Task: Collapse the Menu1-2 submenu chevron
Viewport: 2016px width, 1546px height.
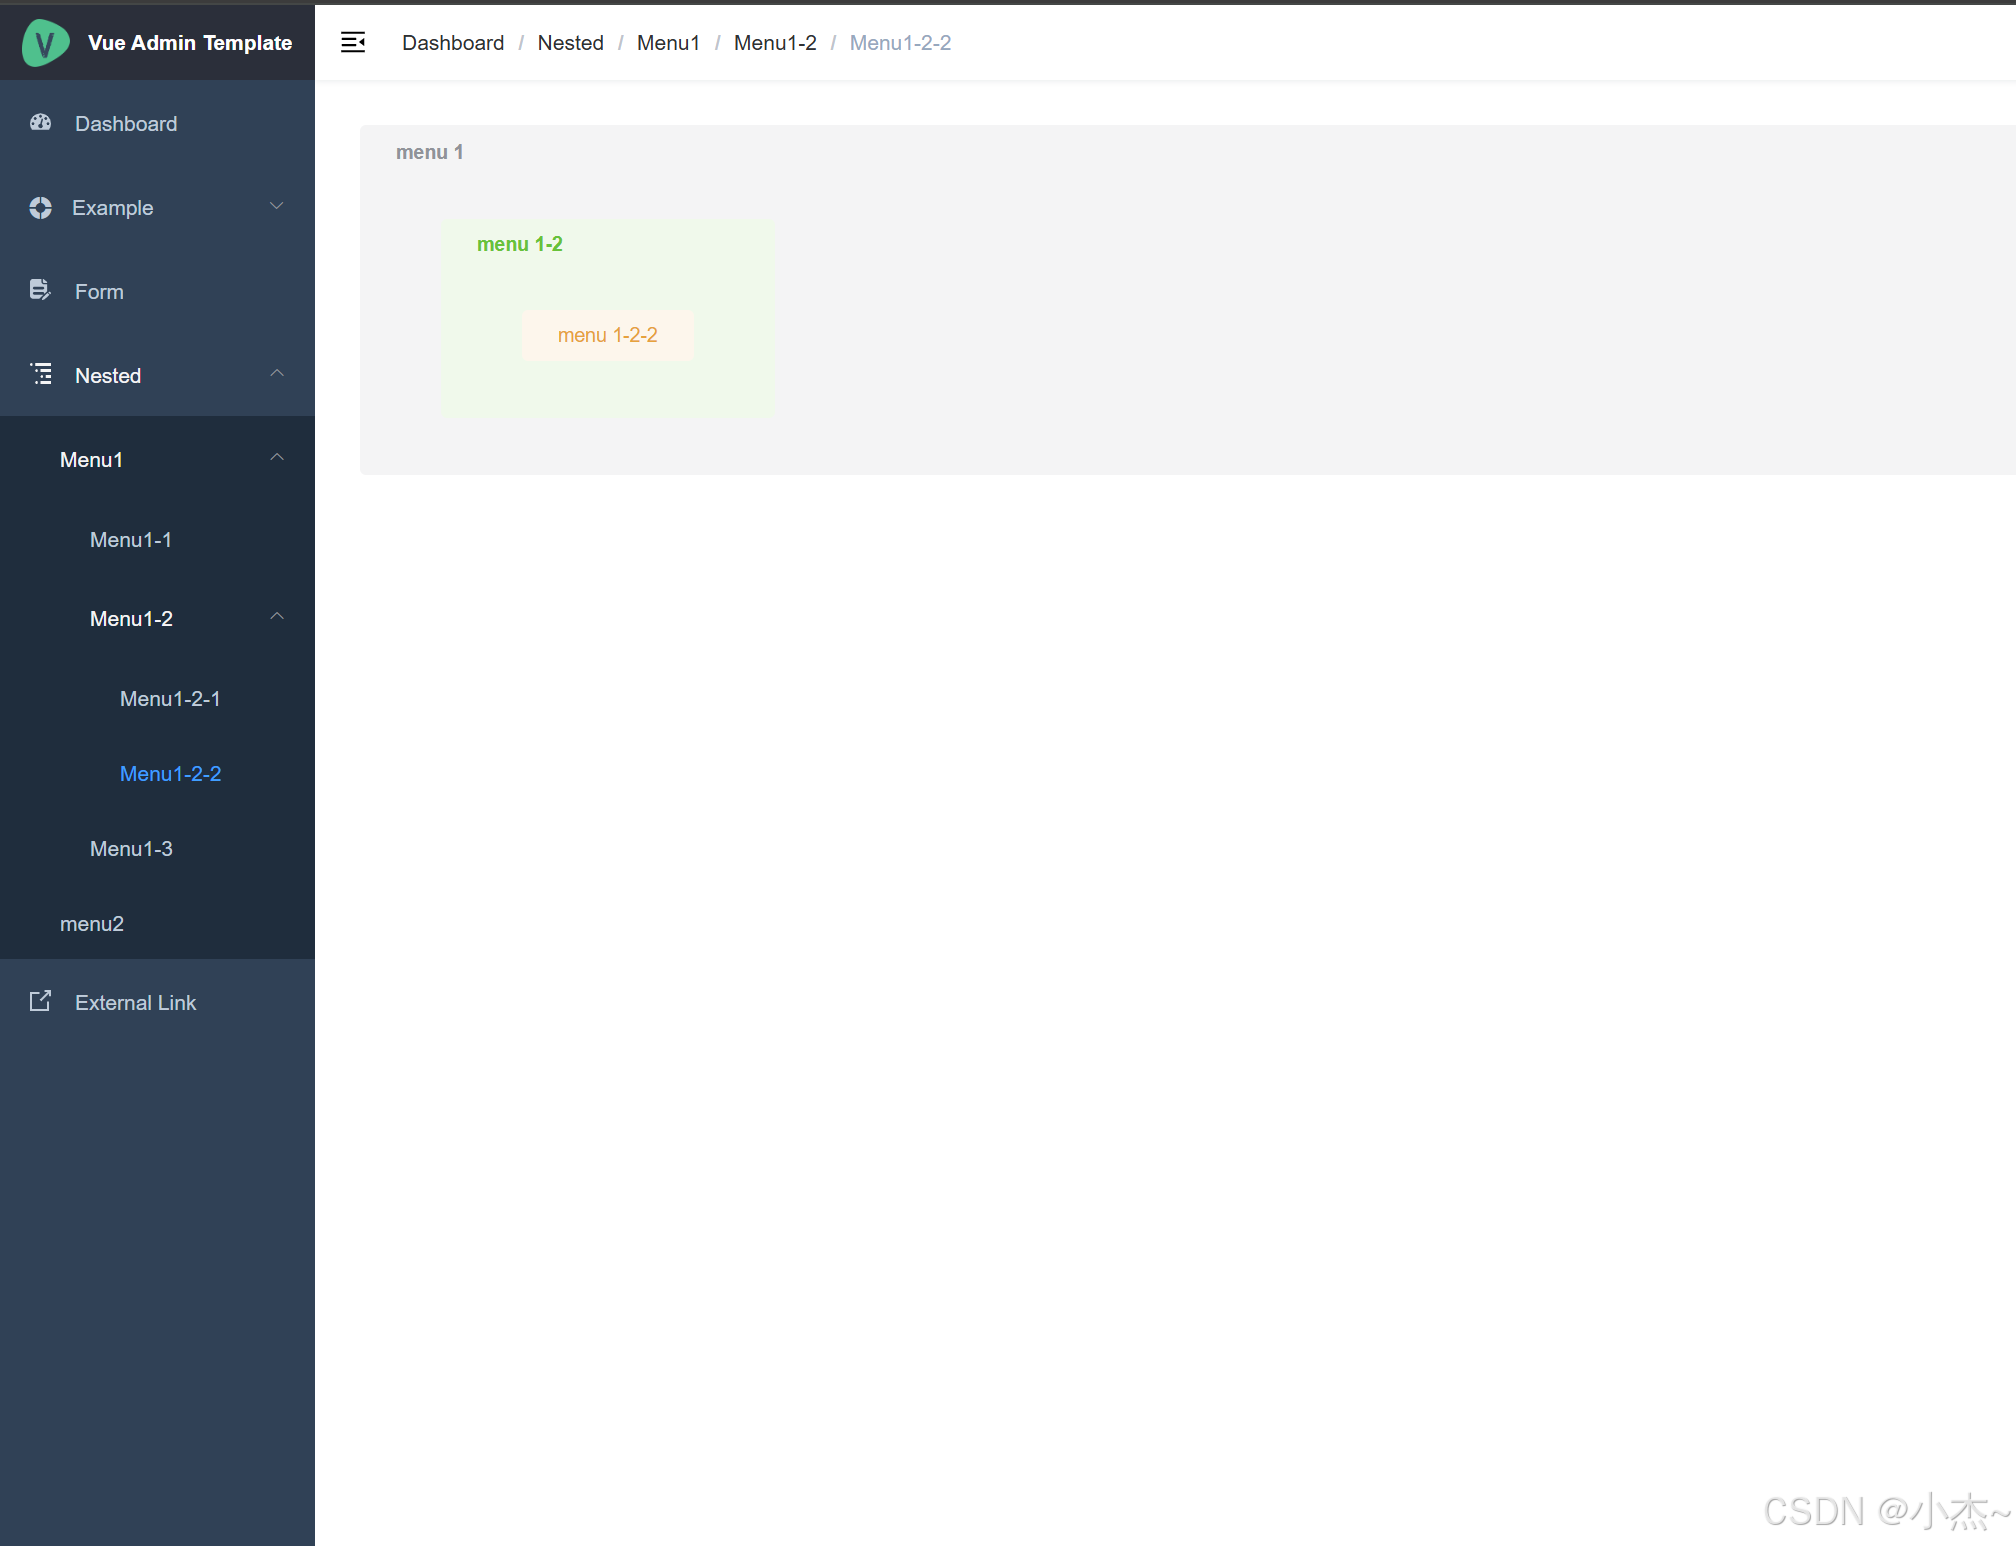Action: 277,617
